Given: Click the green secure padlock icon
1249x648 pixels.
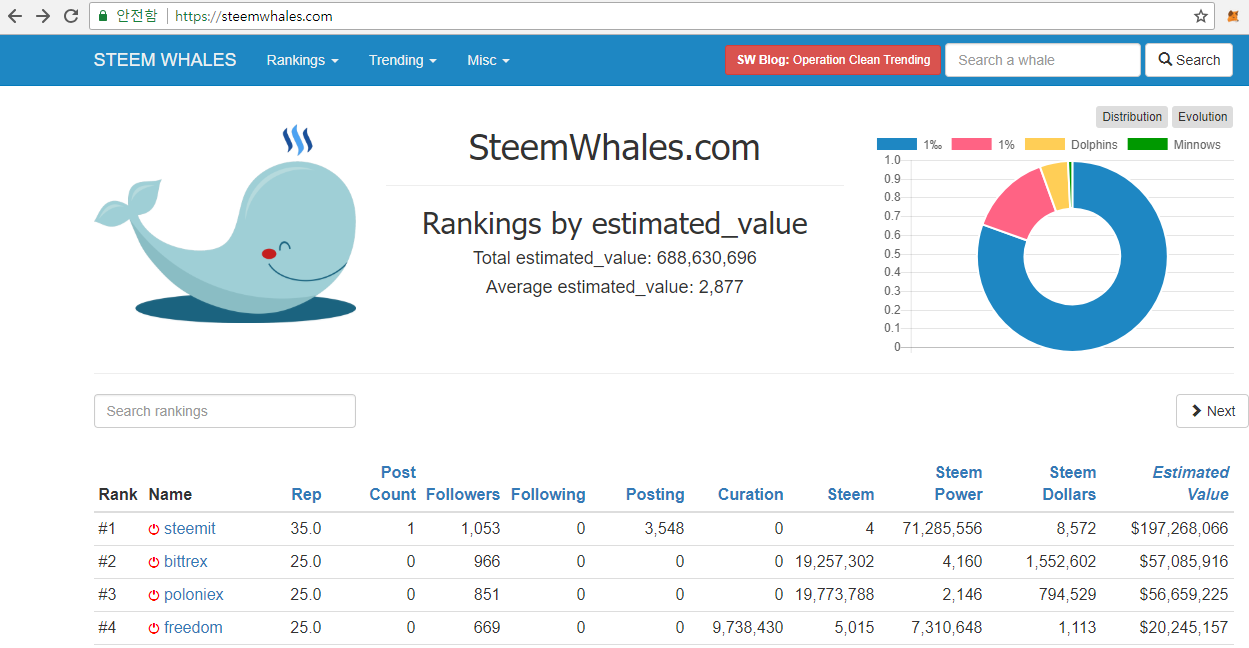Looking at the screenshot, I should (x=103, y=16).
